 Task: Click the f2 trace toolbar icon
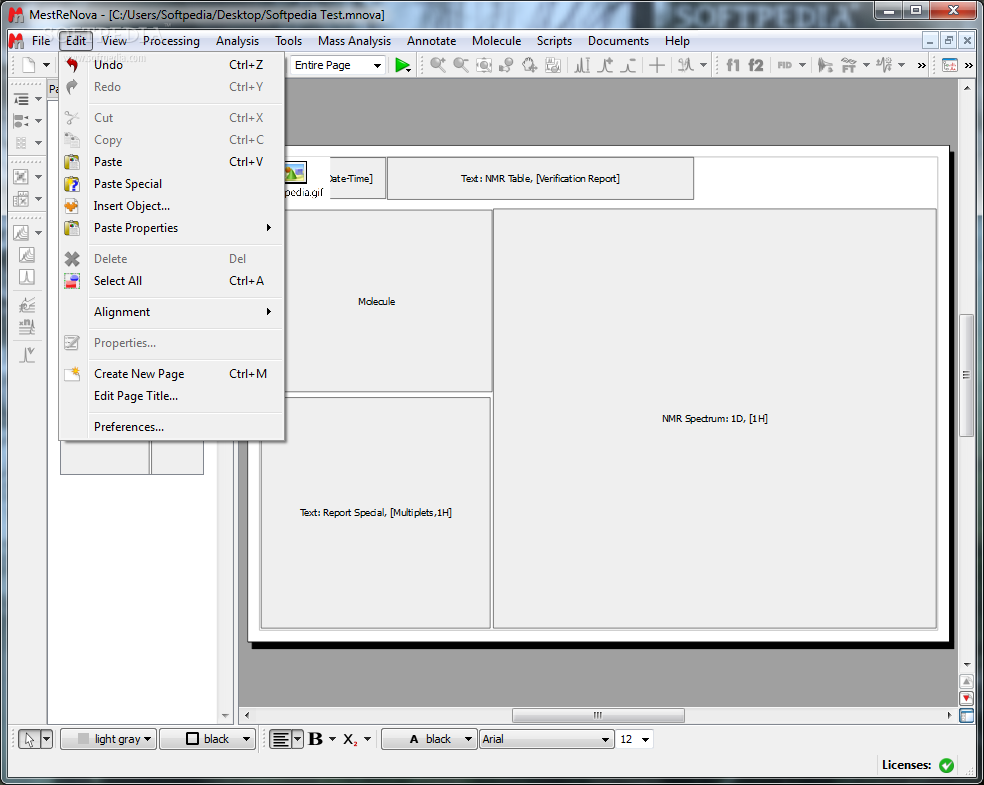tap(756, 65)
